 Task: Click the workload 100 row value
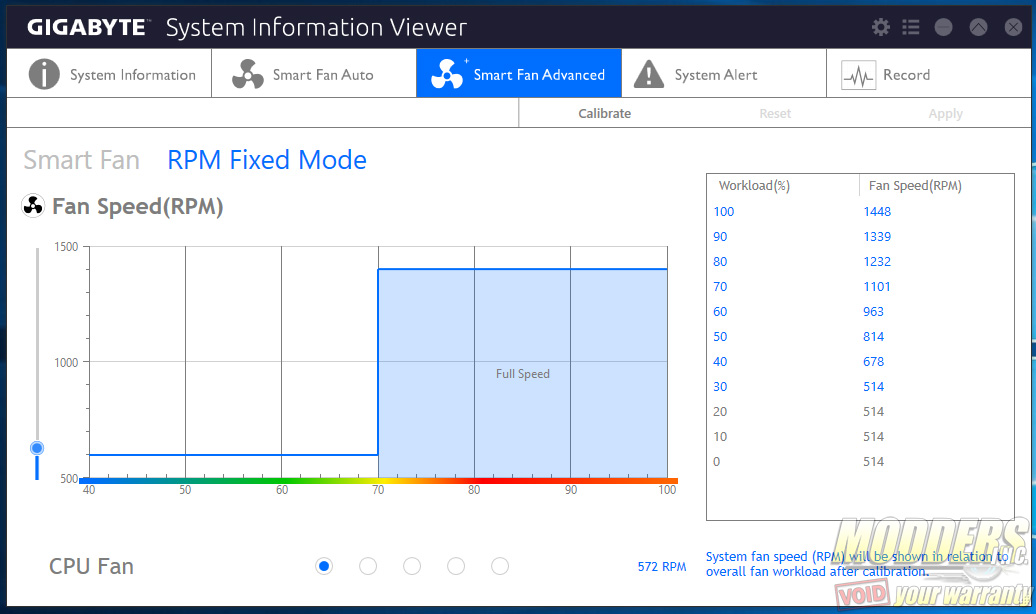[x=723, y=211]
